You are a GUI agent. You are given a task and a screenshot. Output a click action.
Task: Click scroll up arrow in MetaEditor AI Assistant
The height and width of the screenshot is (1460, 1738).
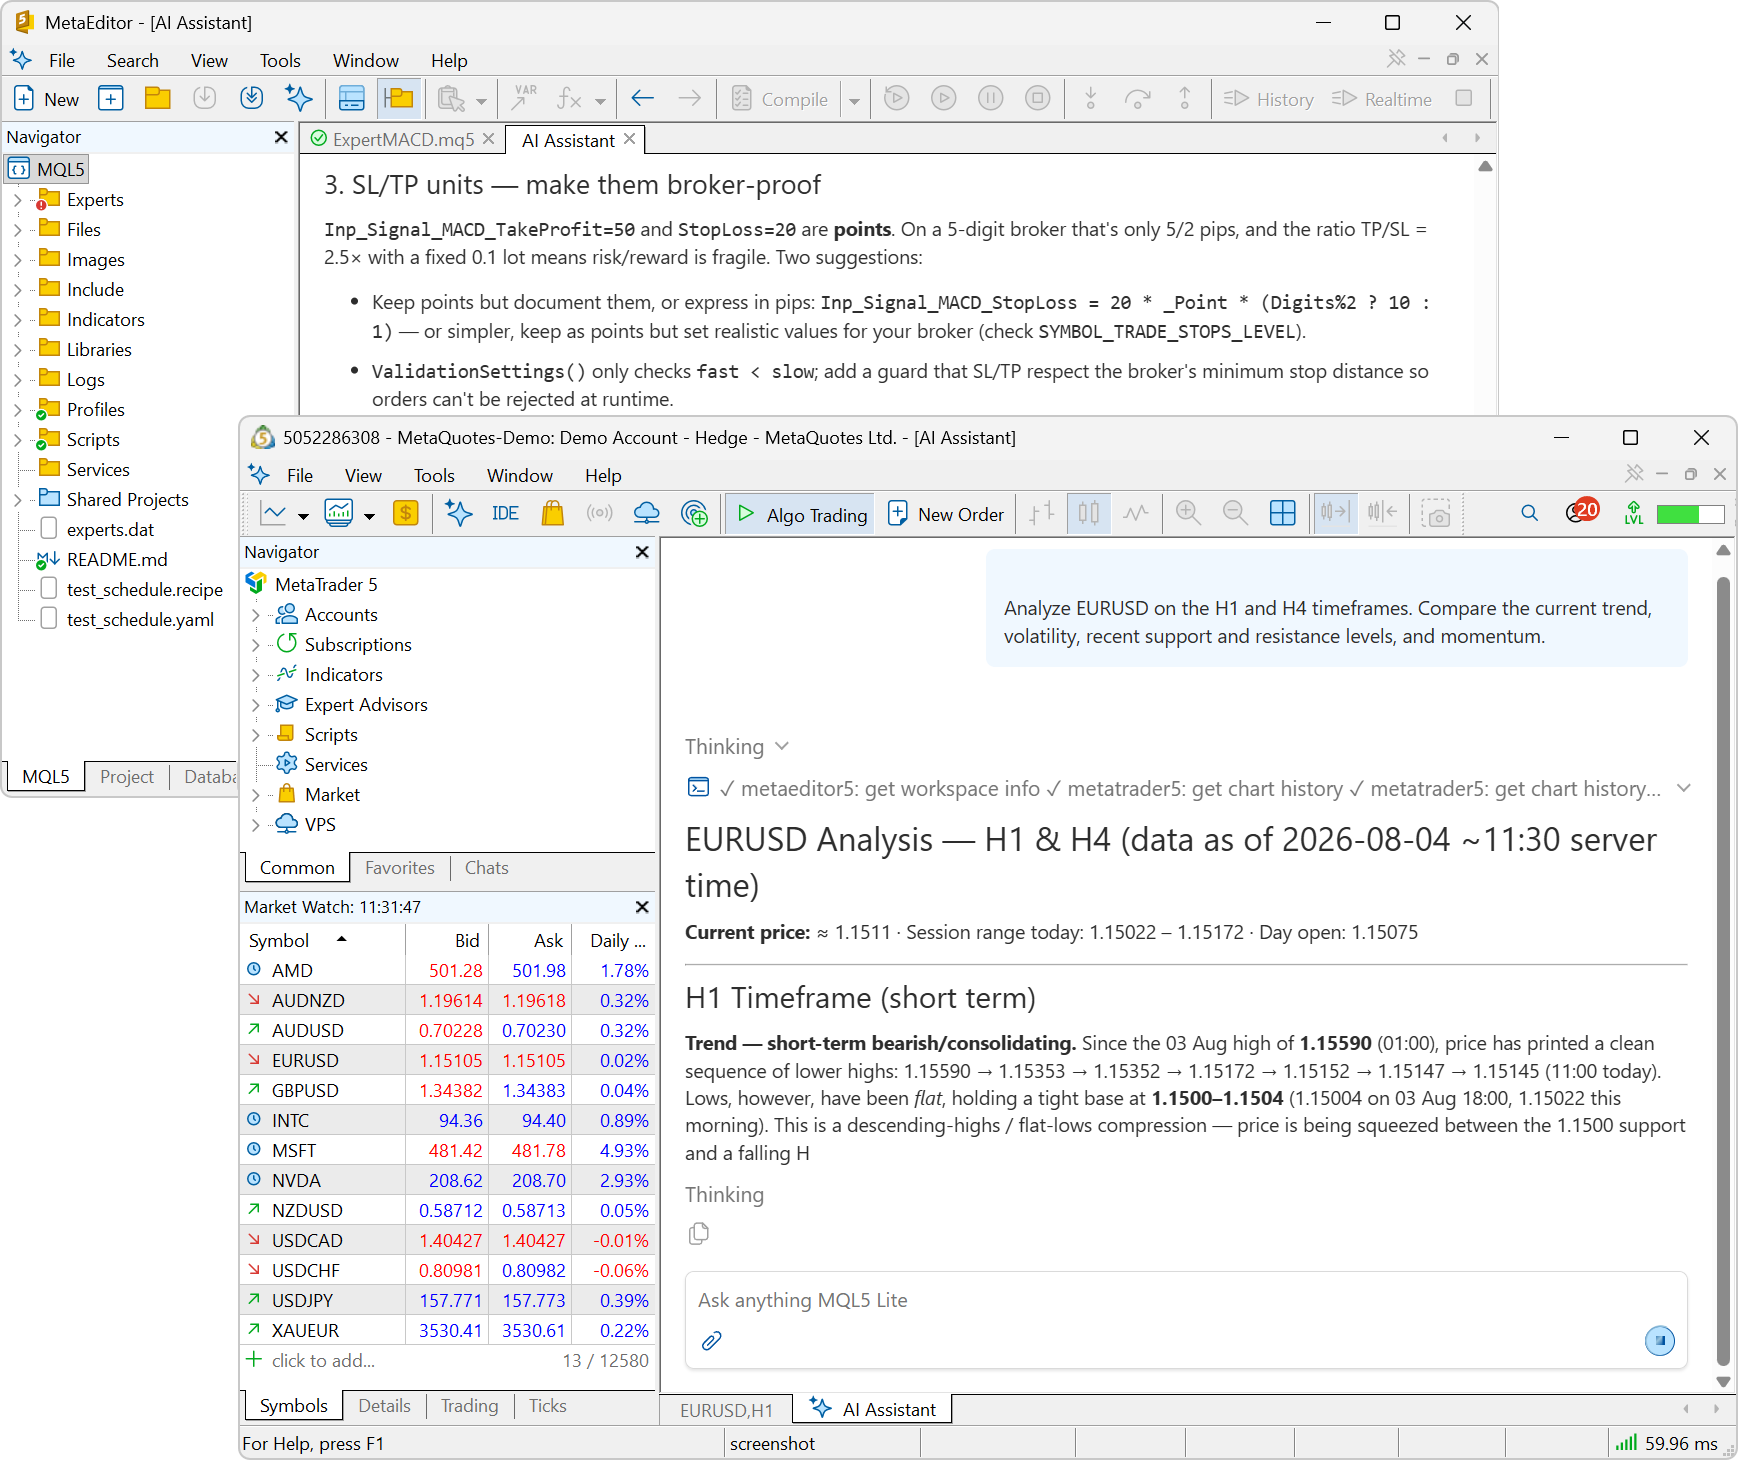(x=1486, y=166)
